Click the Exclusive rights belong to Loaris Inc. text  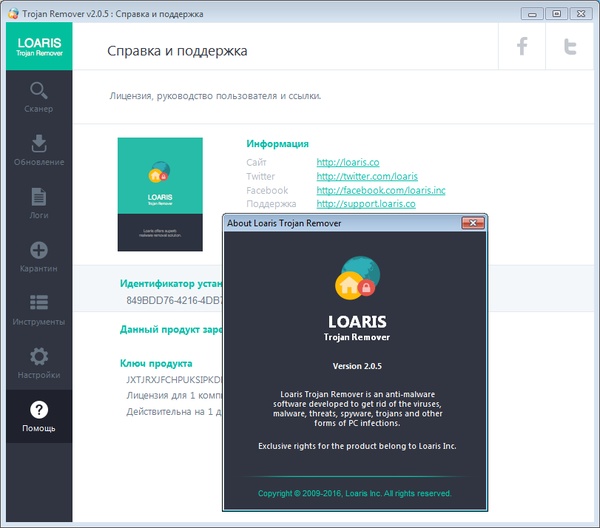pos(357,446)
